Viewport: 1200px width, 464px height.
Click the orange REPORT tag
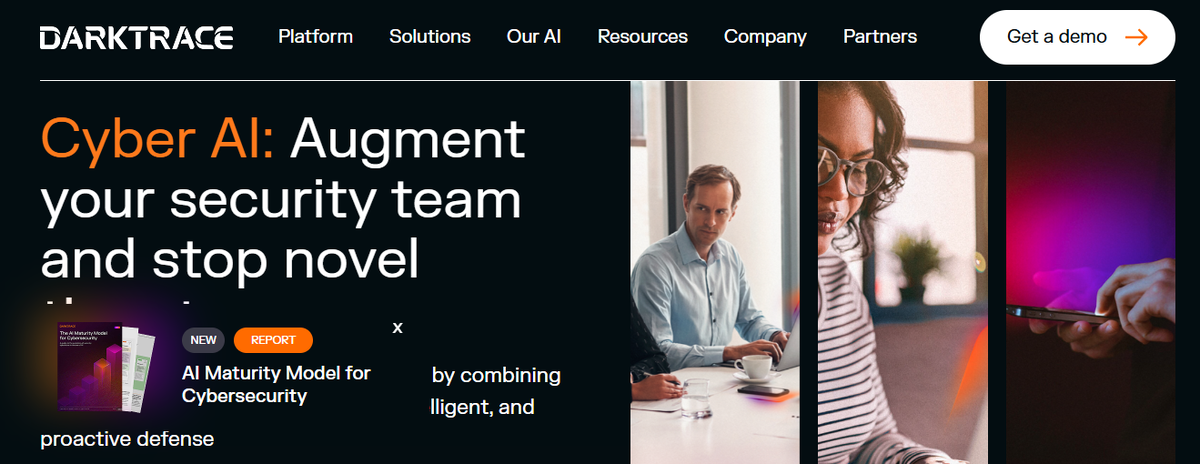click(273, 340)
